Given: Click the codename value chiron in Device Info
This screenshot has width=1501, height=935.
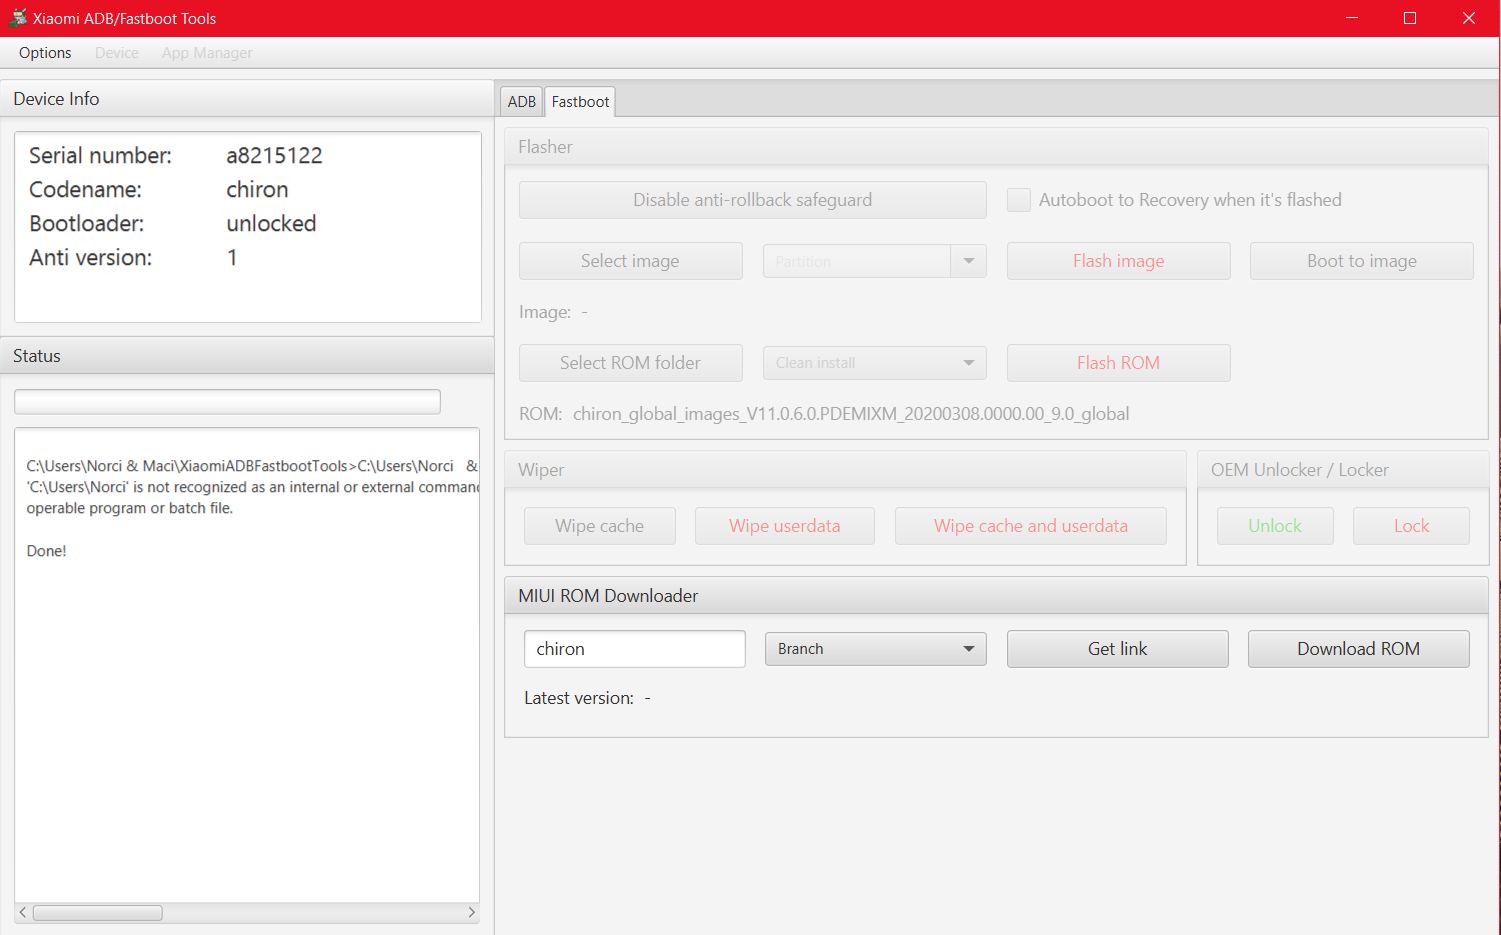Looking at the screenshot, I should click(257, 190).
